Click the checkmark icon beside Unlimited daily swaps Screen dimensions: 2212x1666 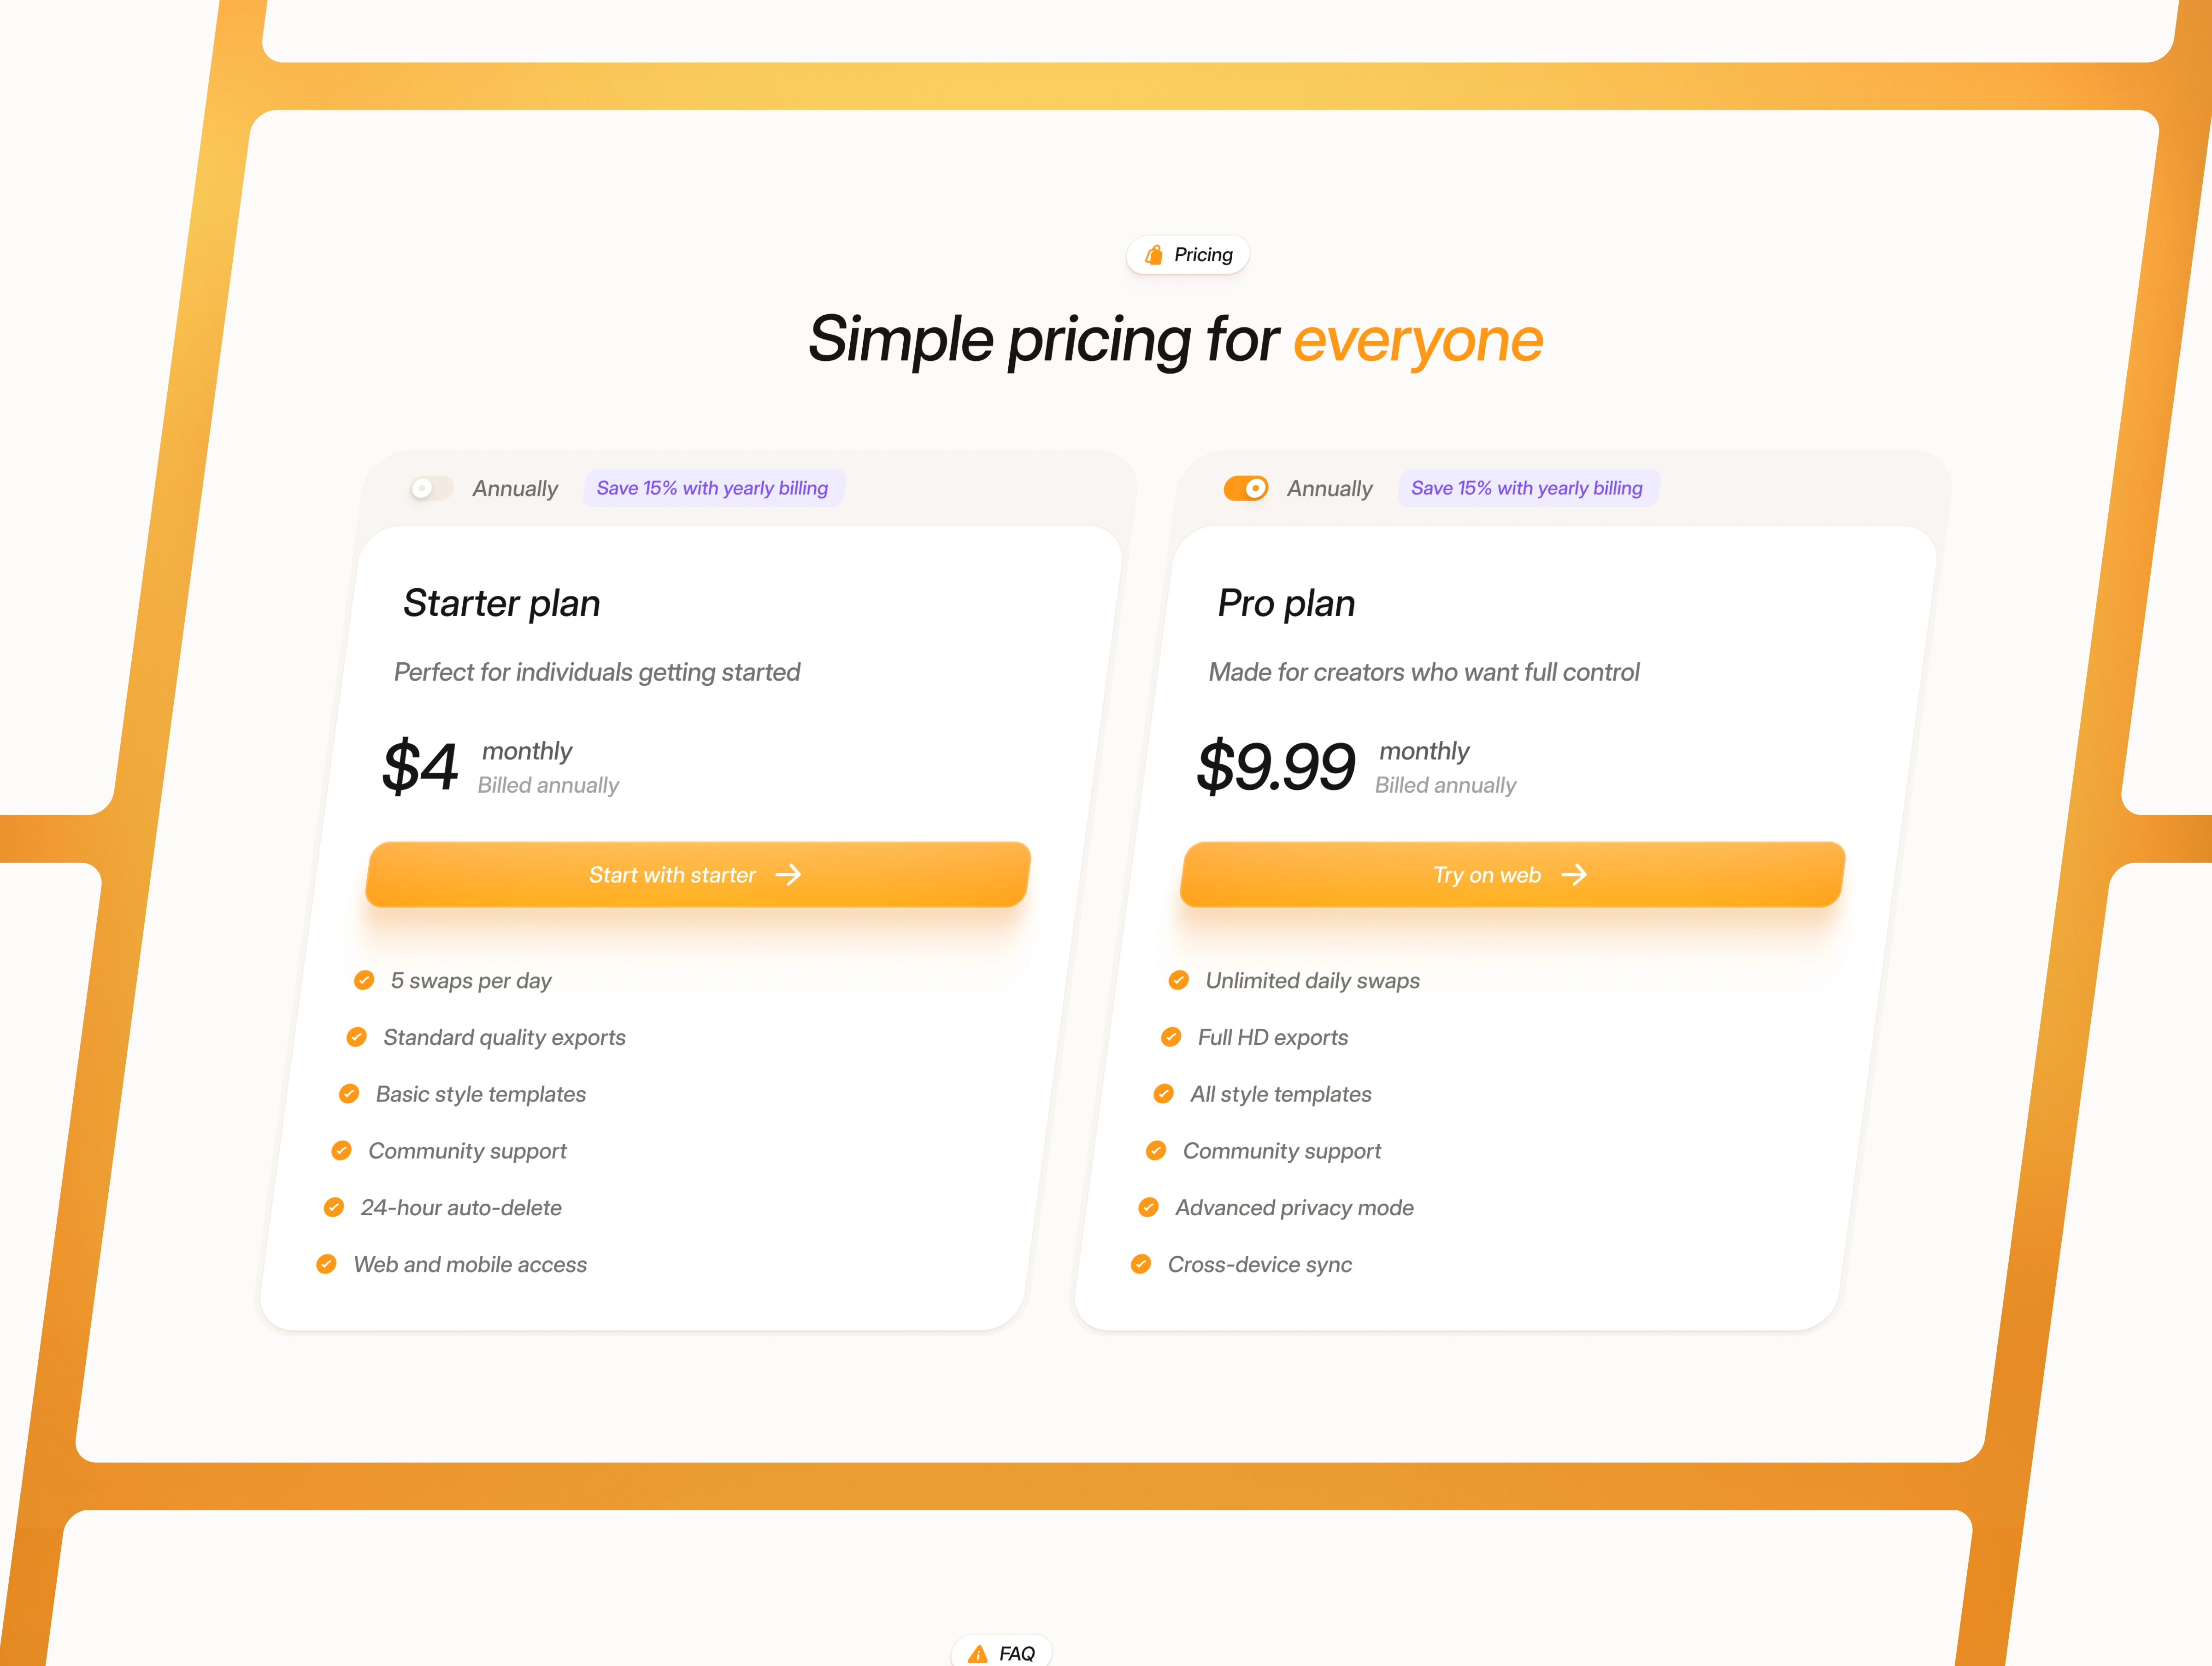click(x=1179, y=980)
